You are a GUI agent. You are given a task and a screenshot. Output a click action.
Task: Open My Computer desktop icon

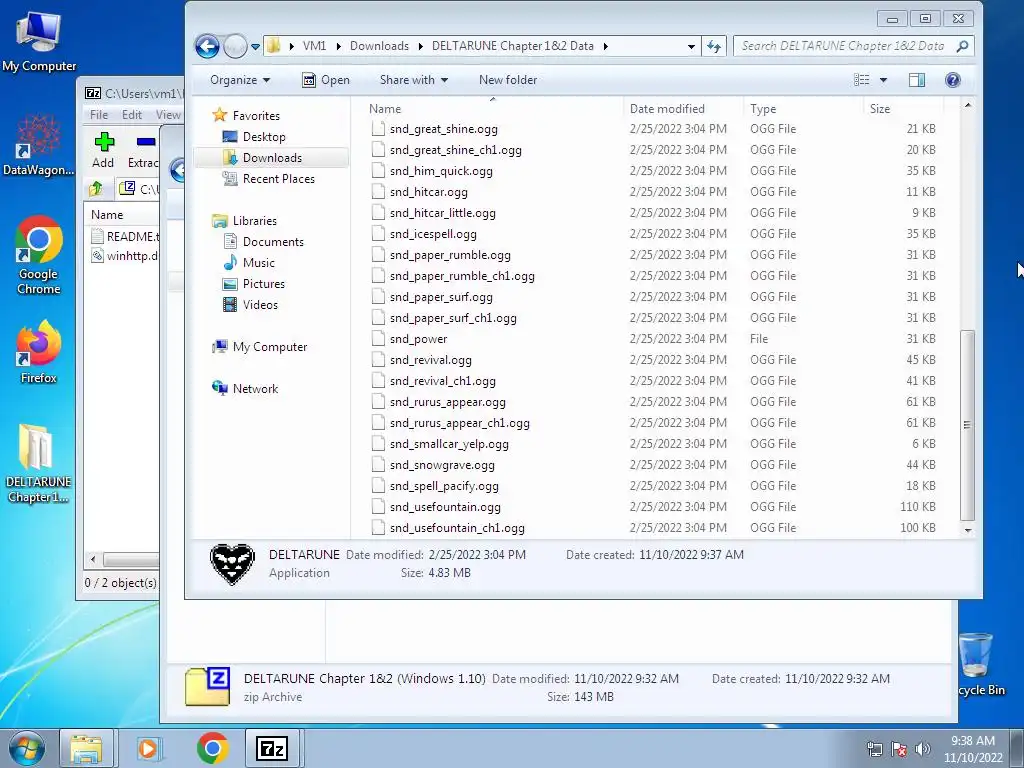[39, 41]
